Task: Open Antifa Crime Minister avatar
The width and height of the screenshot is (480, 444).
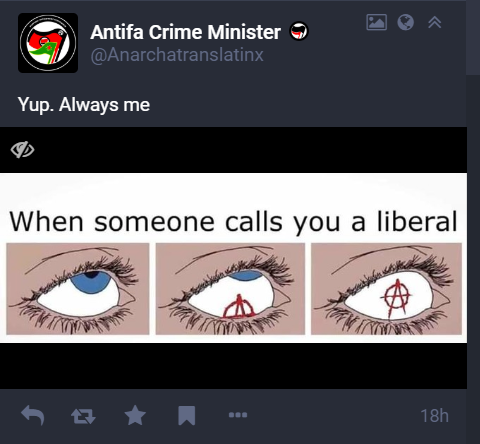Action: pyautogui.click(x=48, y=43)
